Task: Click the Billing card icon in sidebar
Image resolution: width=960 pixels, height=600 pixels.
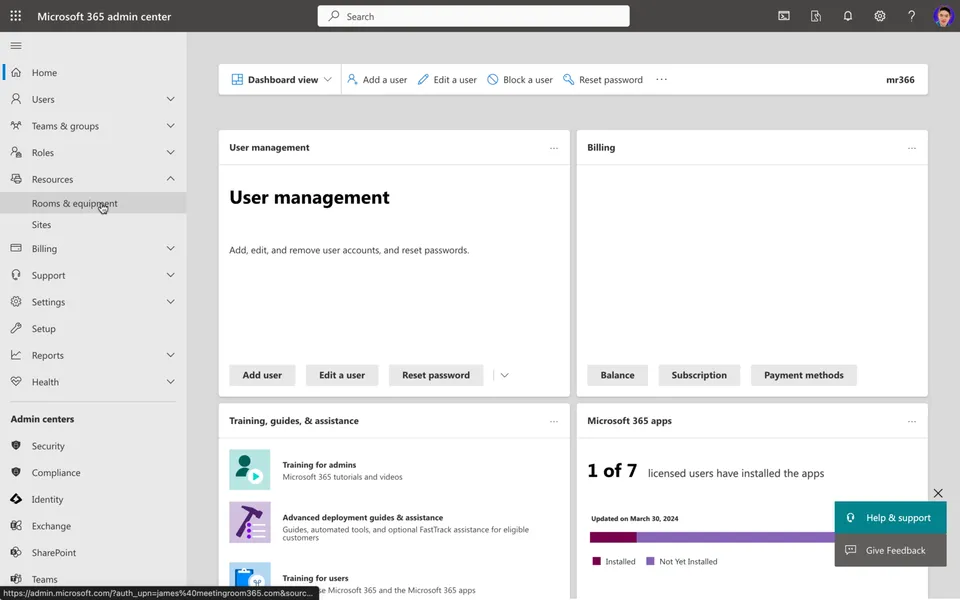Action: (x=16, y=248)
